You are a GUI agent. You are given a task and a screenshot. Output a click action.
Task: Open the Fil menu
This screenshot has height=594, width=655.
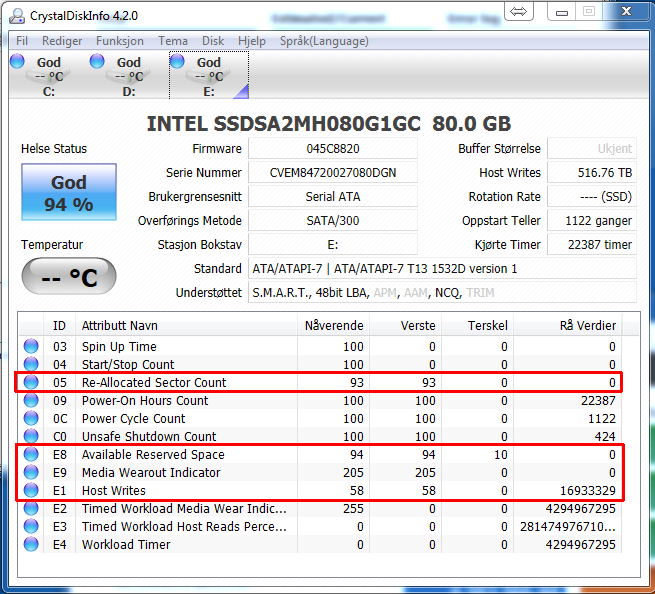point(22,41)
